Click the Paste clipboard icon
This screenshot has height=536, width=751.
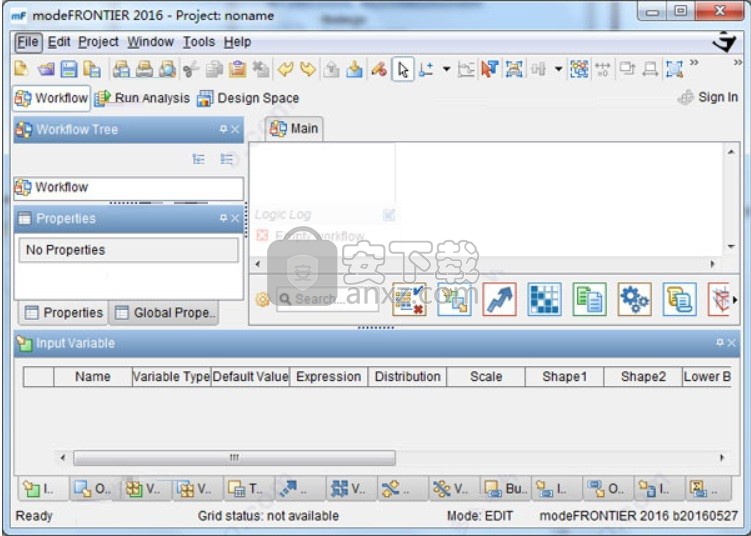238,69
